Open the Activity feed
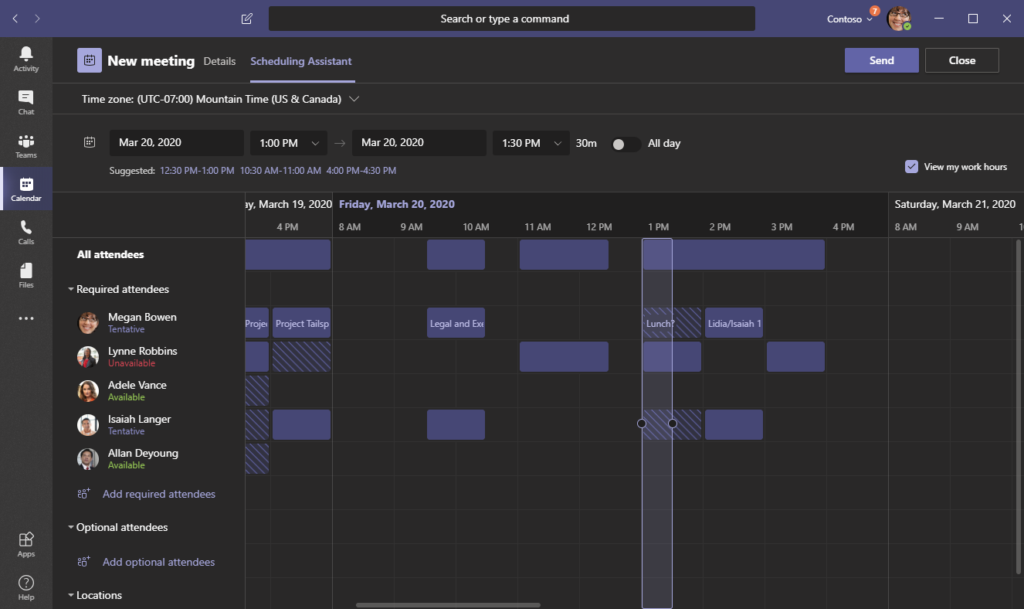This screenshot has width=1024, height=609. 26,59
